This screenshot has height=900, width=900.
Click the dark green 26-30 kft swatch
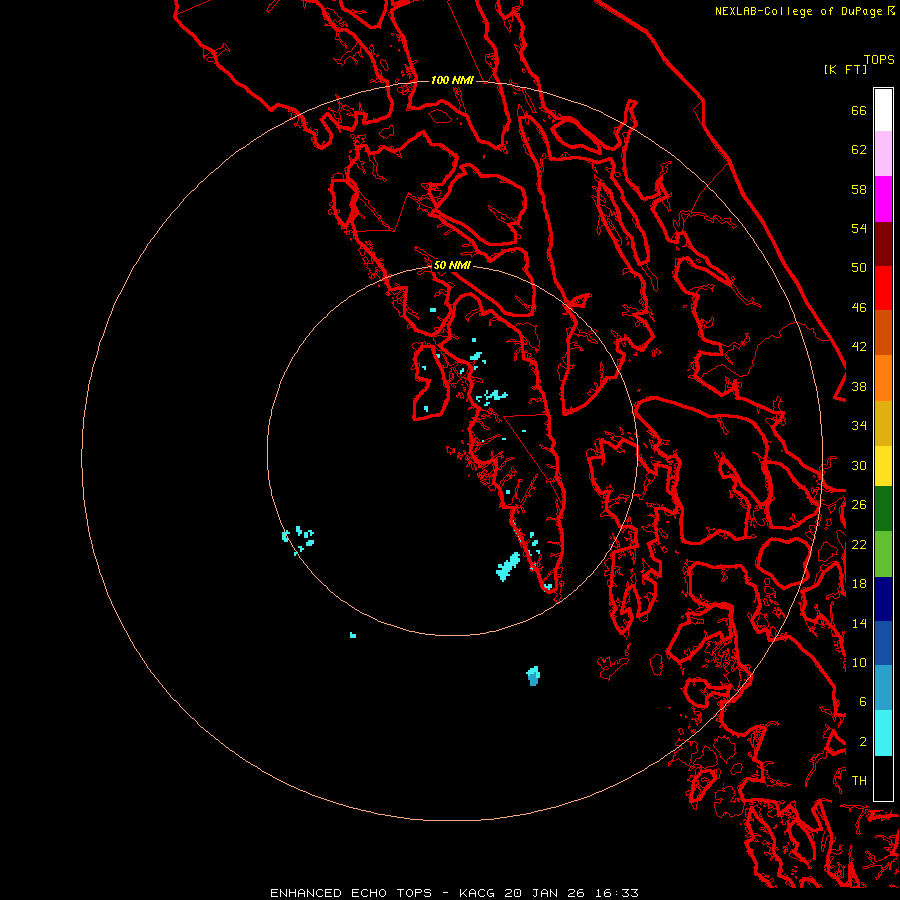pos(883,509)
